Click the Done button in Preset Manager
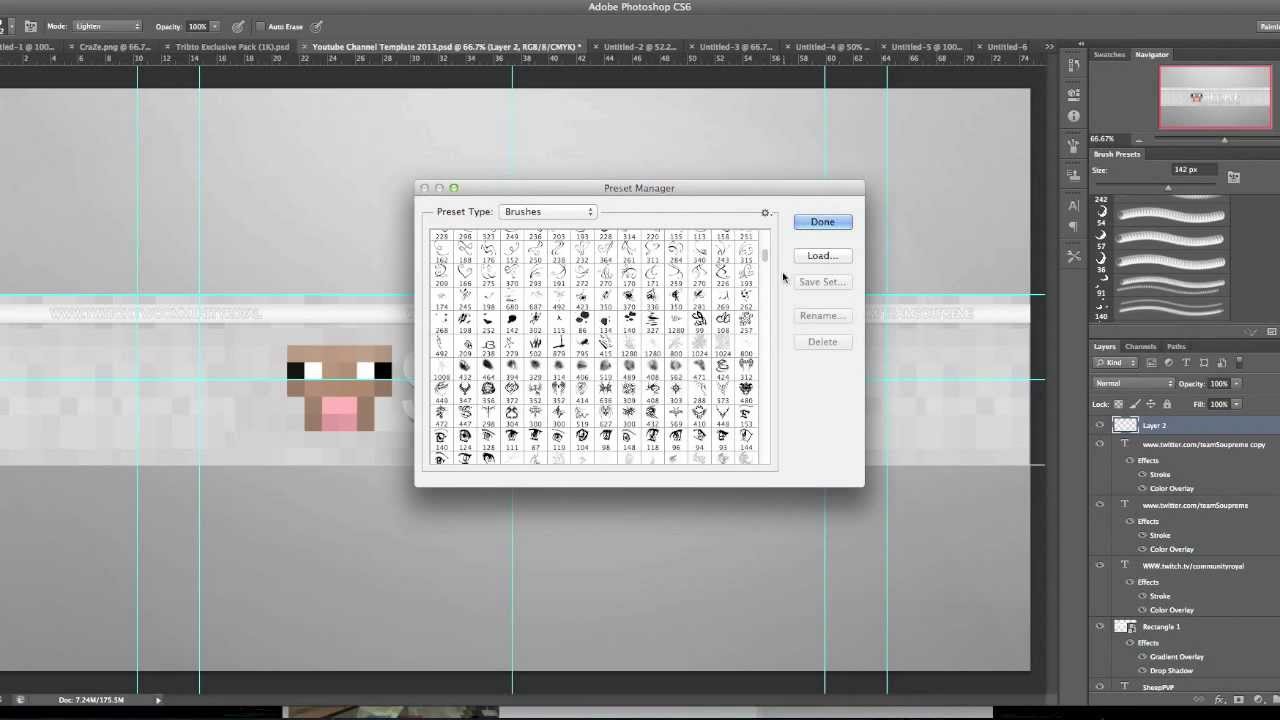1280x720 pixels. pos(823,222)
